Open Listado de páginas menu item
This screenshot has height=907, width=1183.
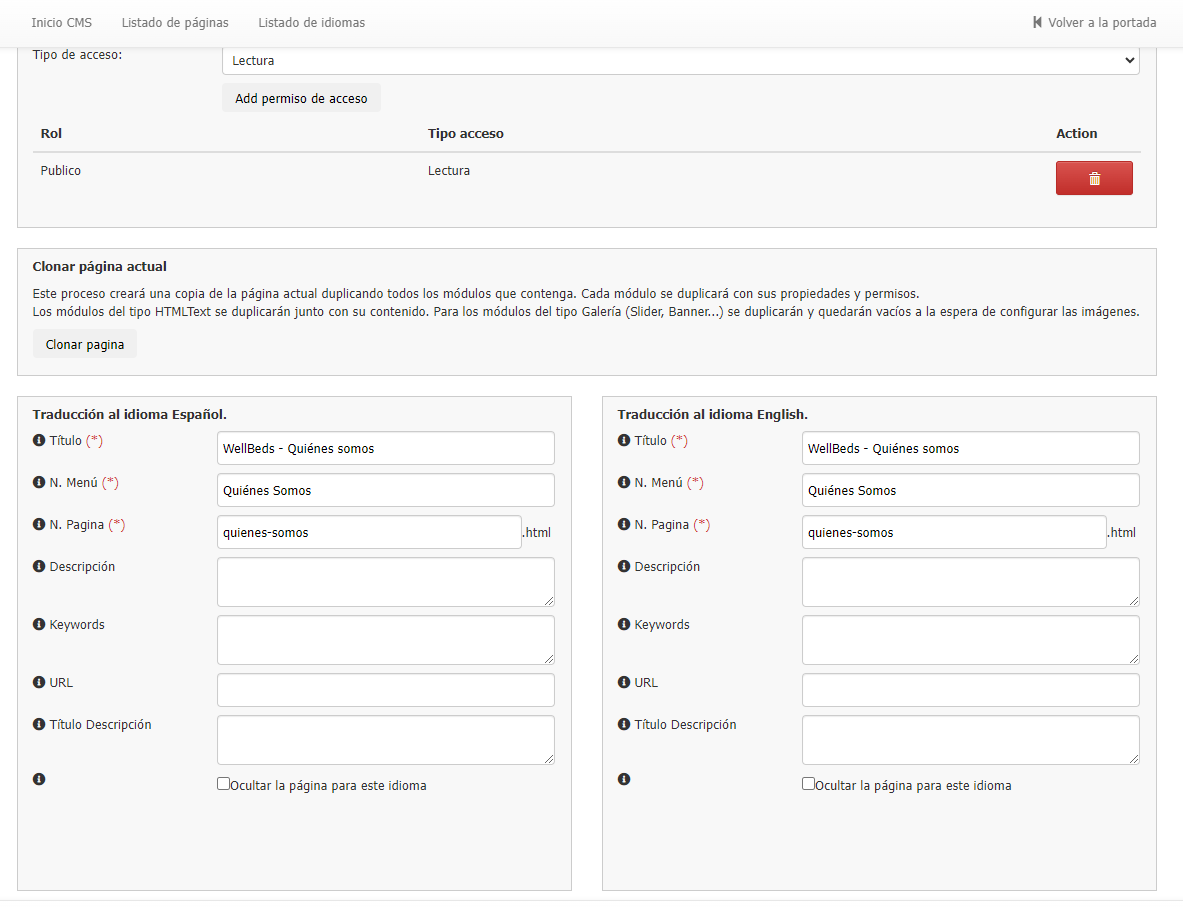[175, 23]
